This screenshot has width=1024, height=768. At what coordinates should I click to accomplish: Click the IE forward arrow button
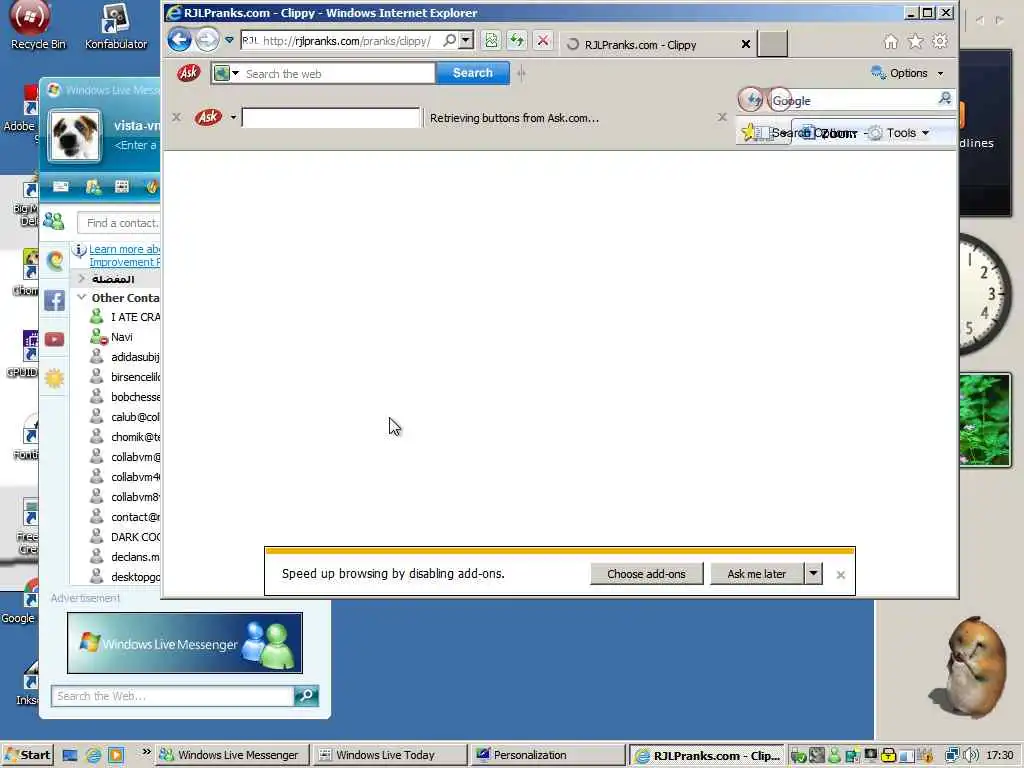click(207, 40)
